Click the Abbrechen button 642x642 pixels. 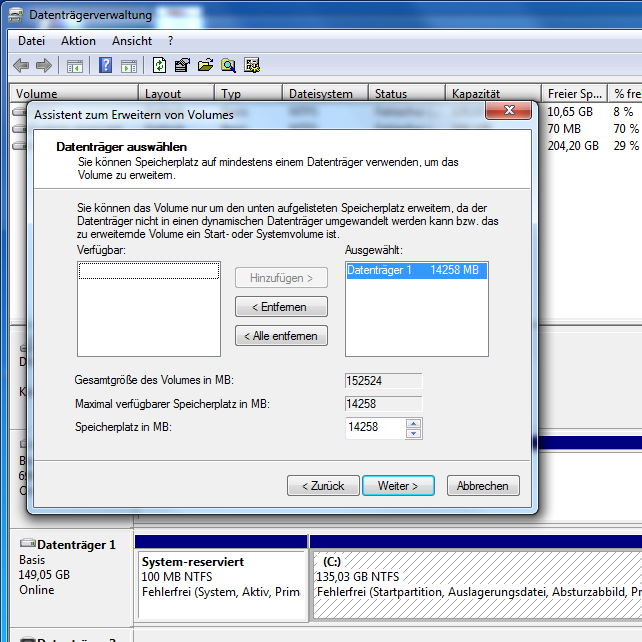(483, 486)
